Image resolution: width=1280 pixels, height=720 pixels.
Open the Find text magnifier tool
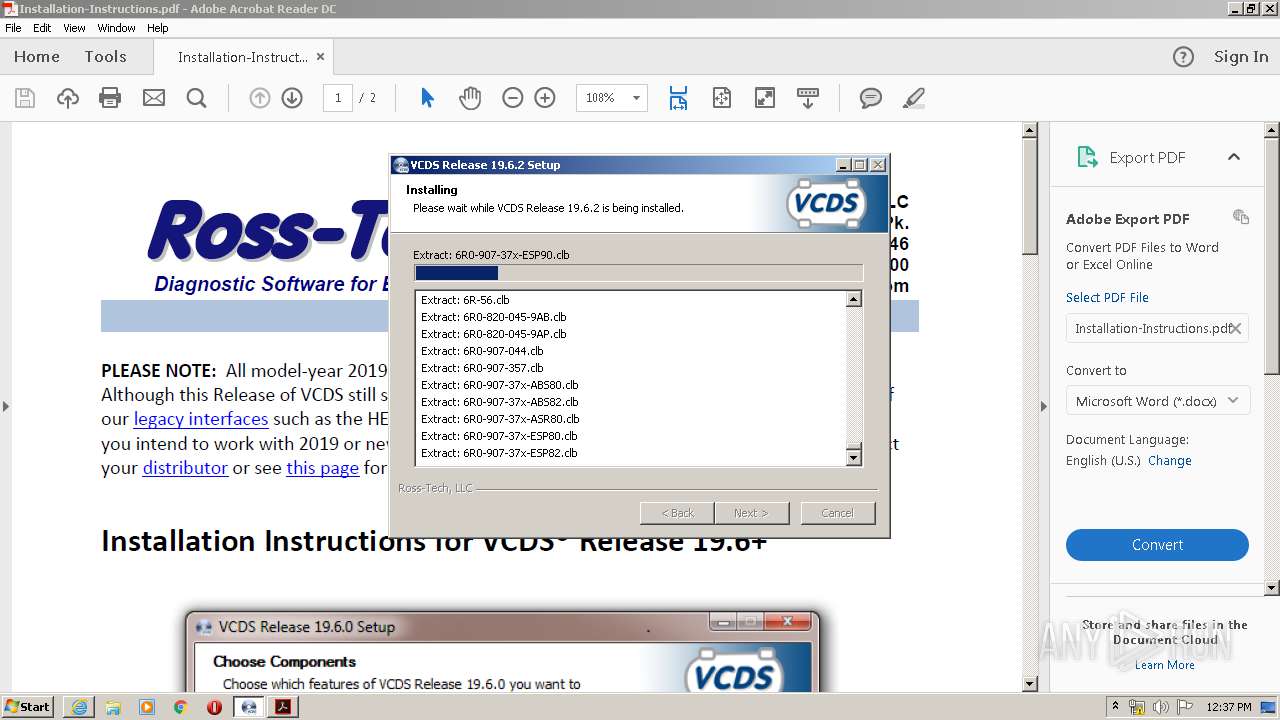[197, 98]
